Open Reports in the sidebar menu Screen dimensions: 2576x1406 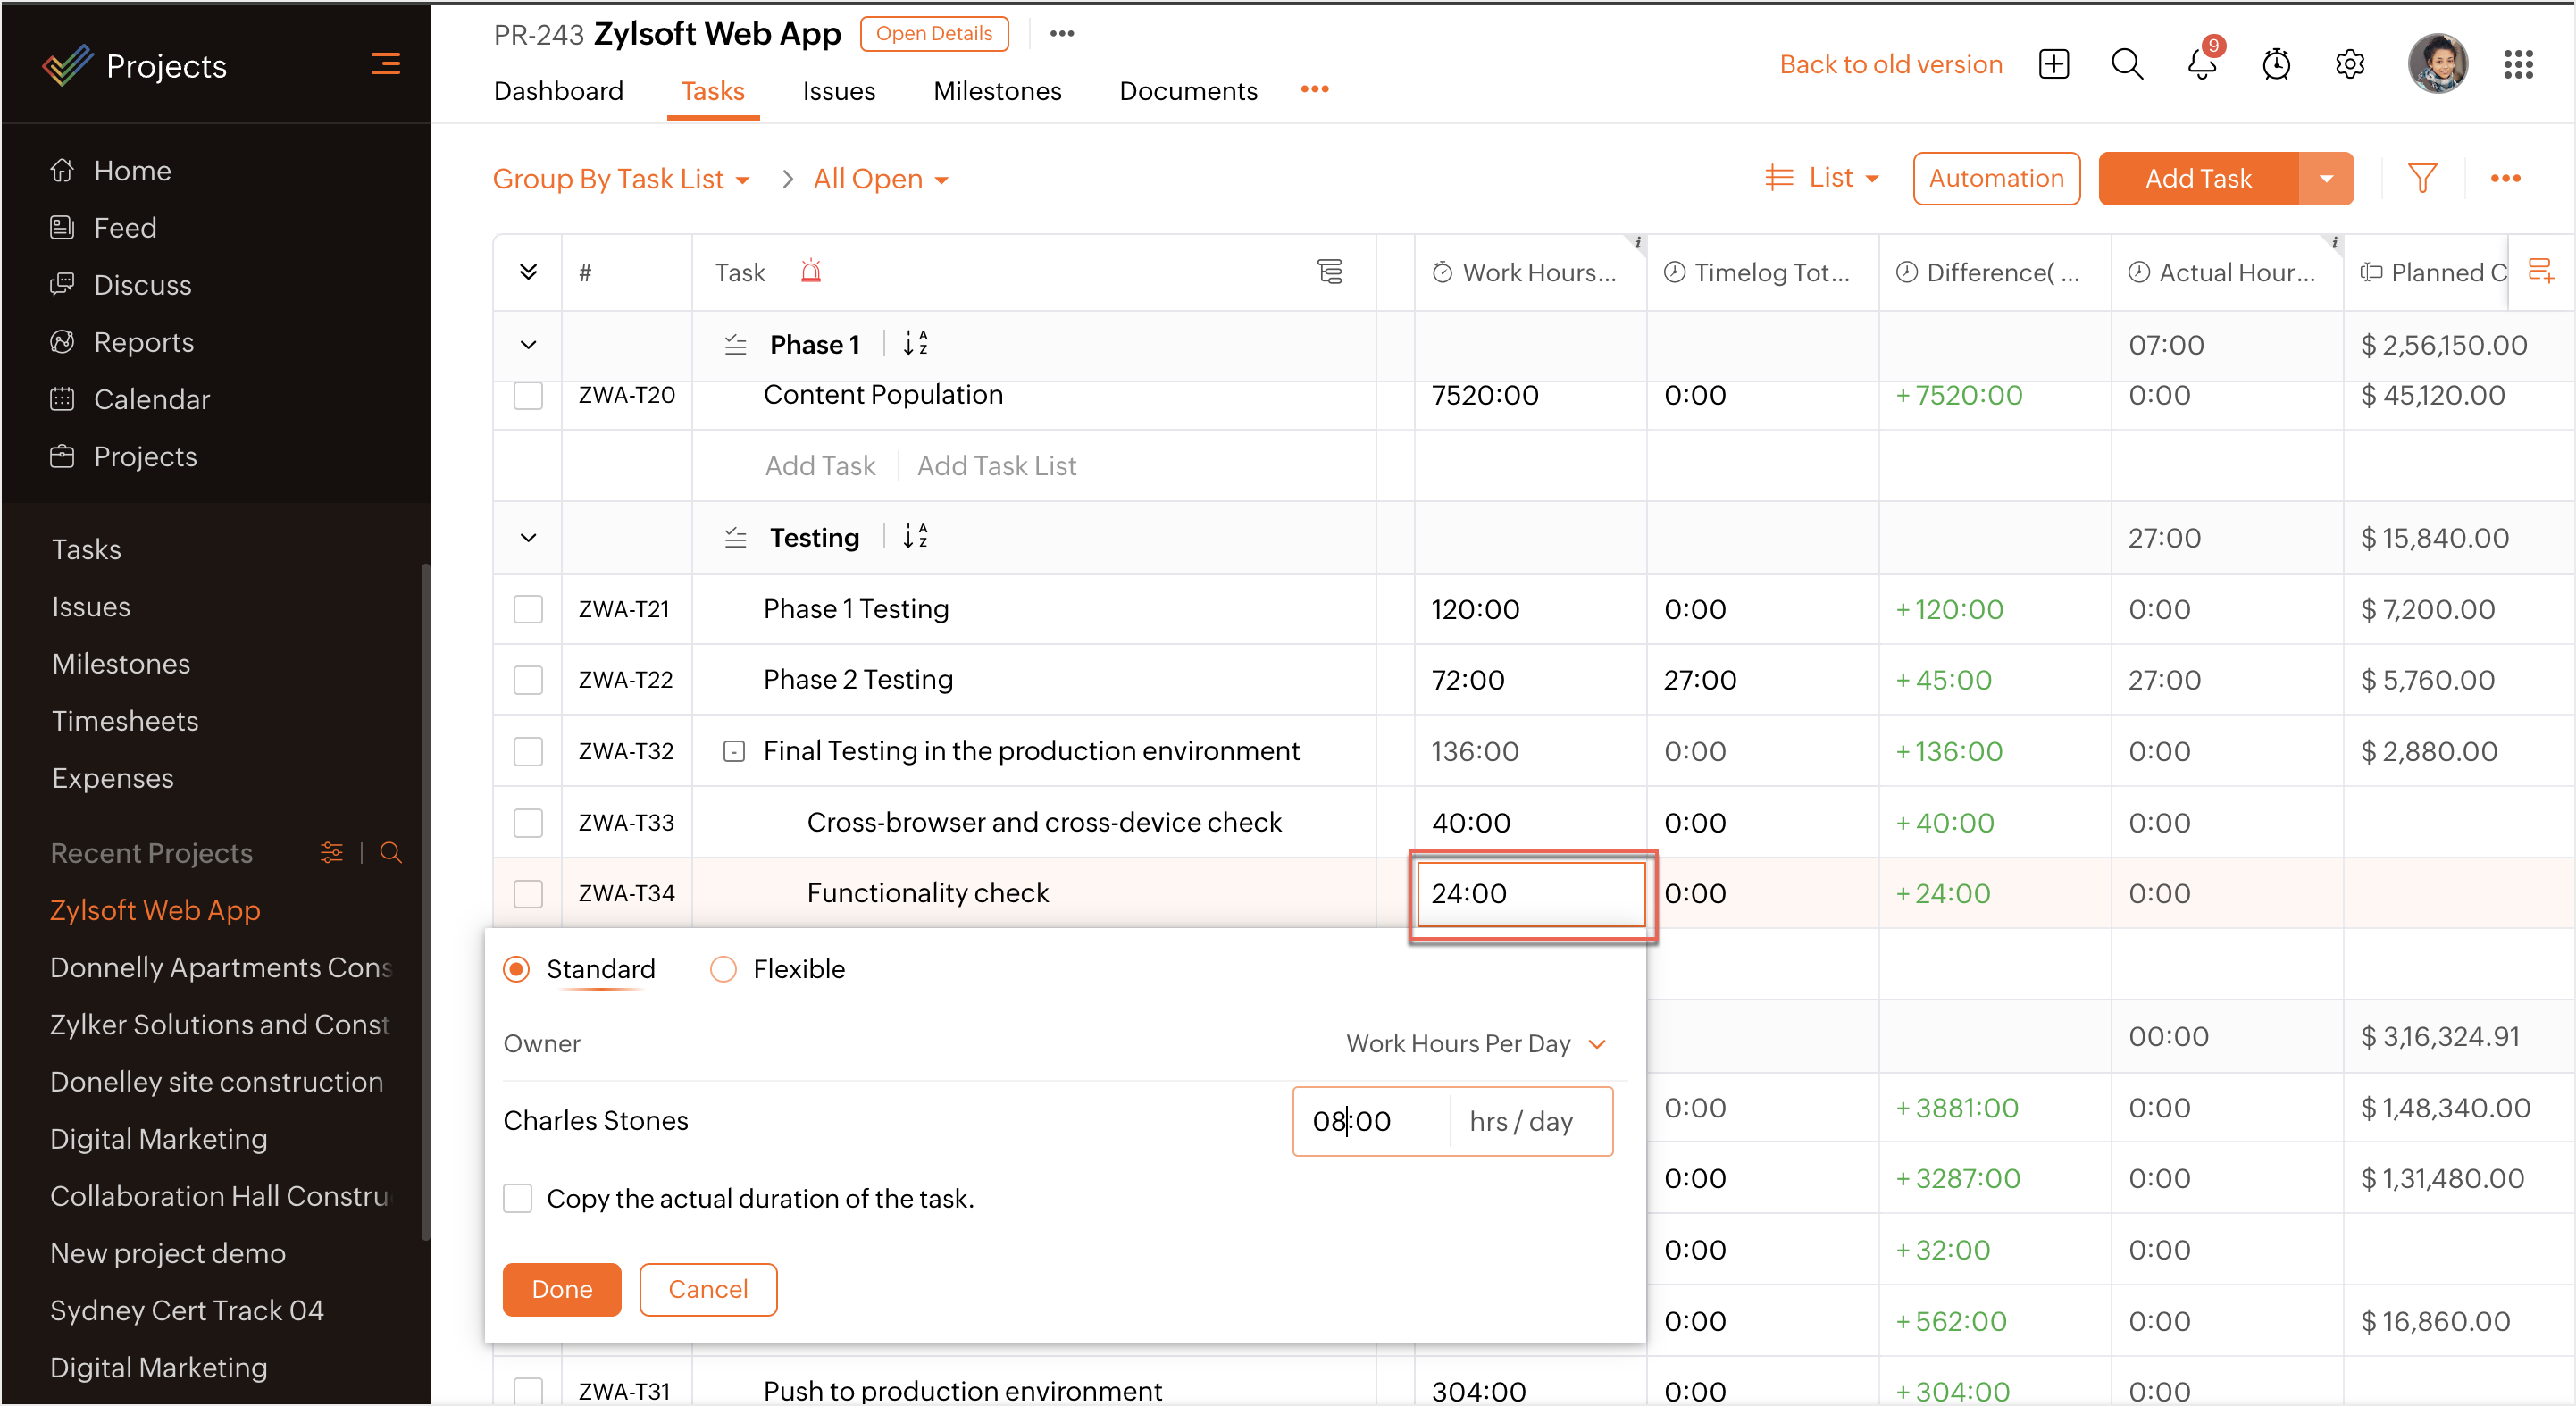pyautogui.click(x=143, y=342)
